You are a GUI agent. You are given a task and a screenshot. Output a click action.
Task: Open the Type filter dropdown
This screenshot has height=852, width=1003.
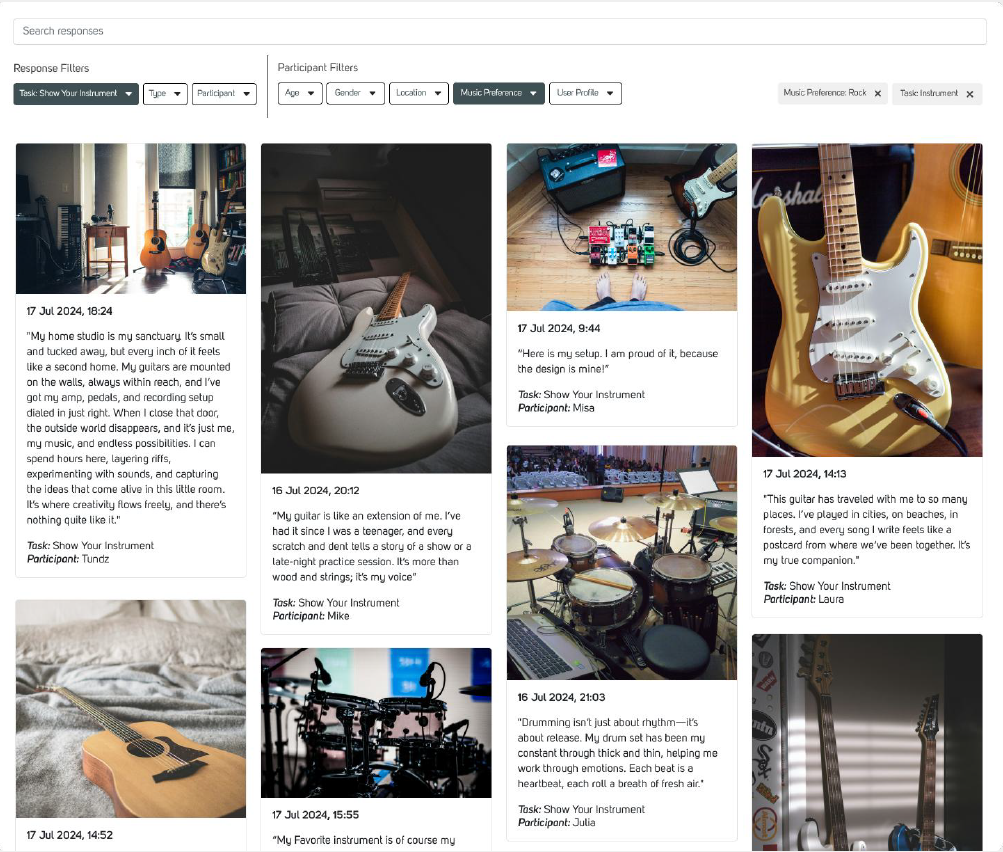pyautogui.click(x=165, y=93)
